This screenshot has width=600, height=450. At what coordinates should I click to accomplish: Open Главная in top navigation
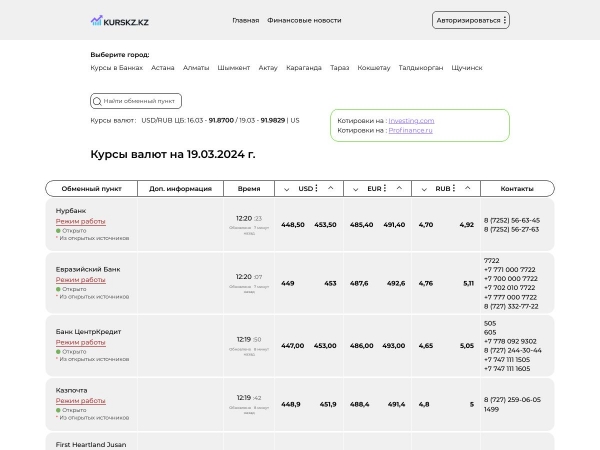click(x=245, y=20)
